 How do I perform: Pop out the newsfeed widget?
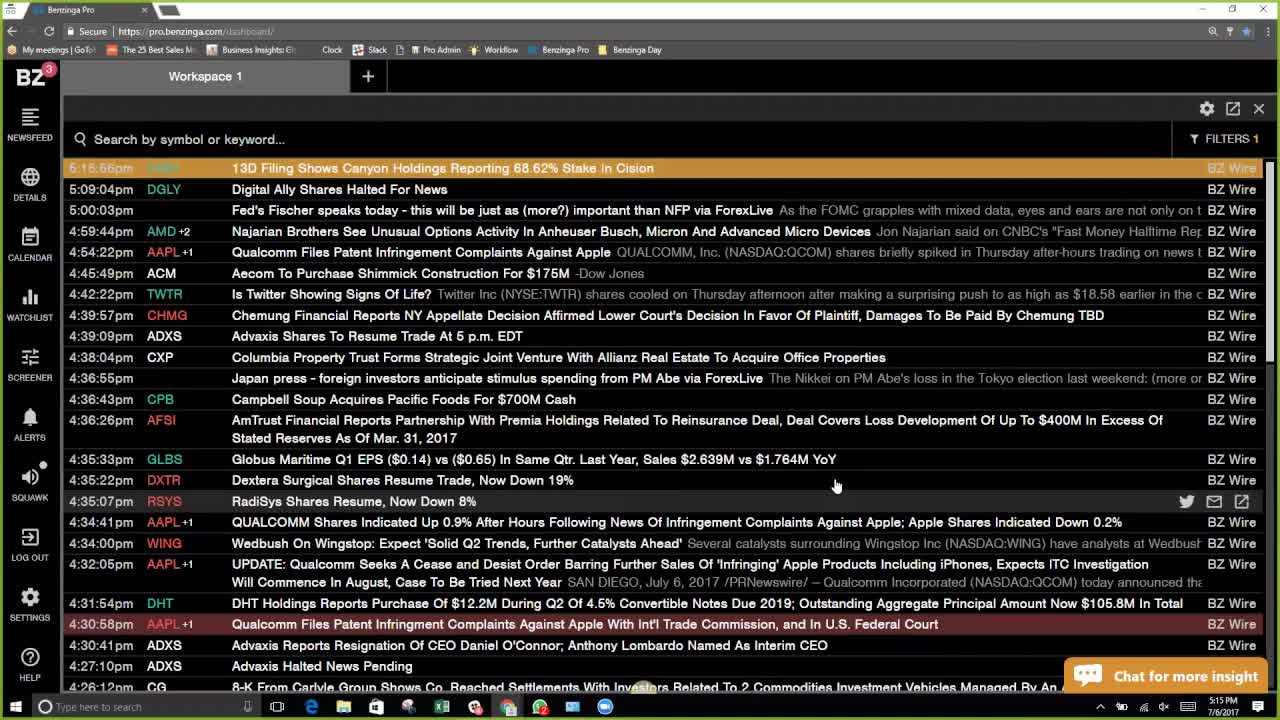1233,108
